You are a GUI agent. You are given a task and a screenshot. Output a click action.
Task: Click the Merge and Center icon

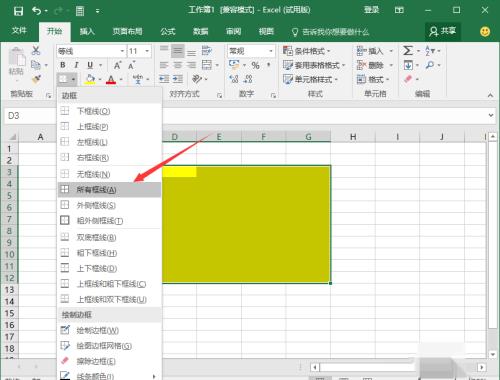coord(207,65)
